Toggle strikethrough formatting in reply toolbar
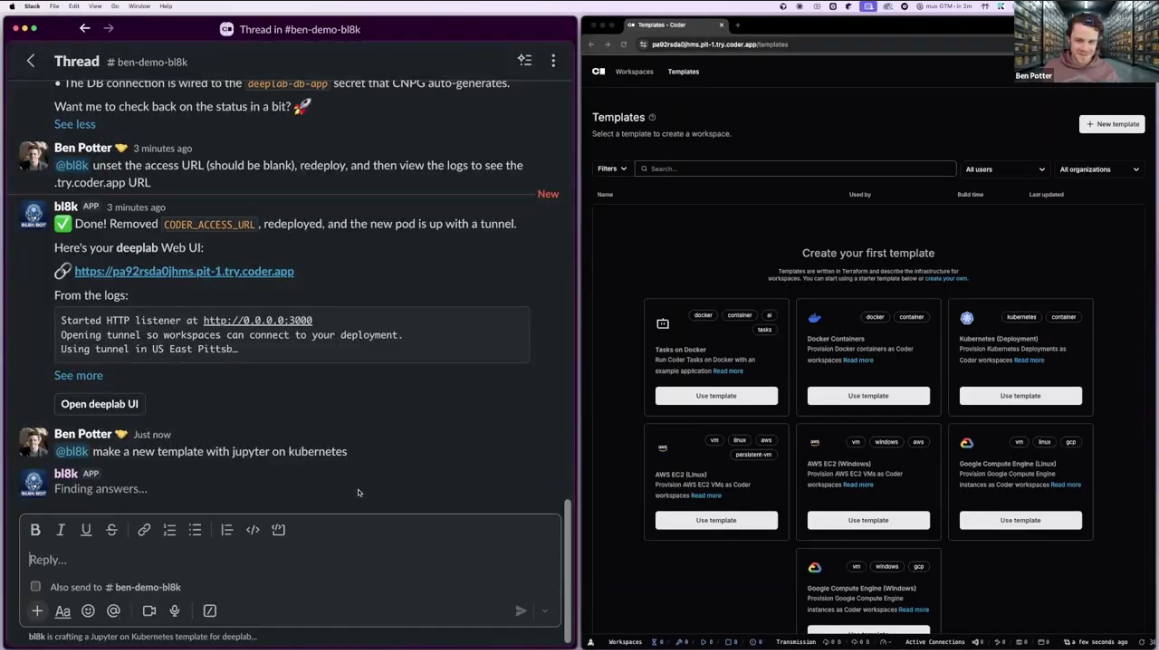This screenshot has width=1159, height=650. pos(112,529)
